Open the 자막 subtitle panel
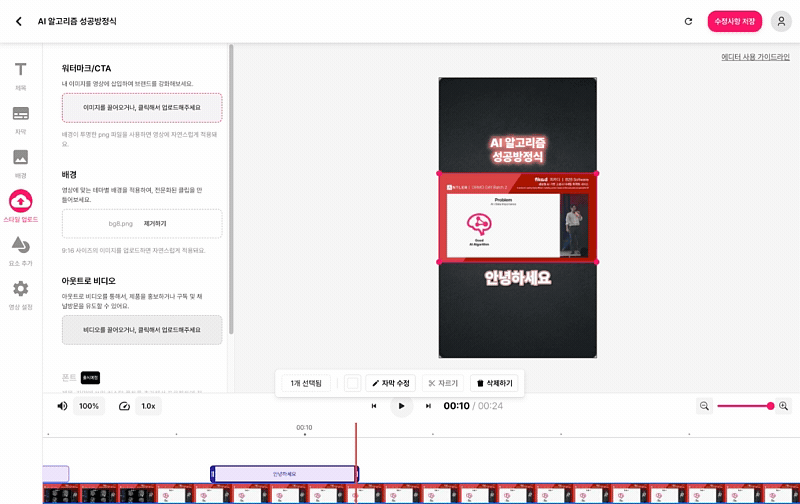 point(20,120)
